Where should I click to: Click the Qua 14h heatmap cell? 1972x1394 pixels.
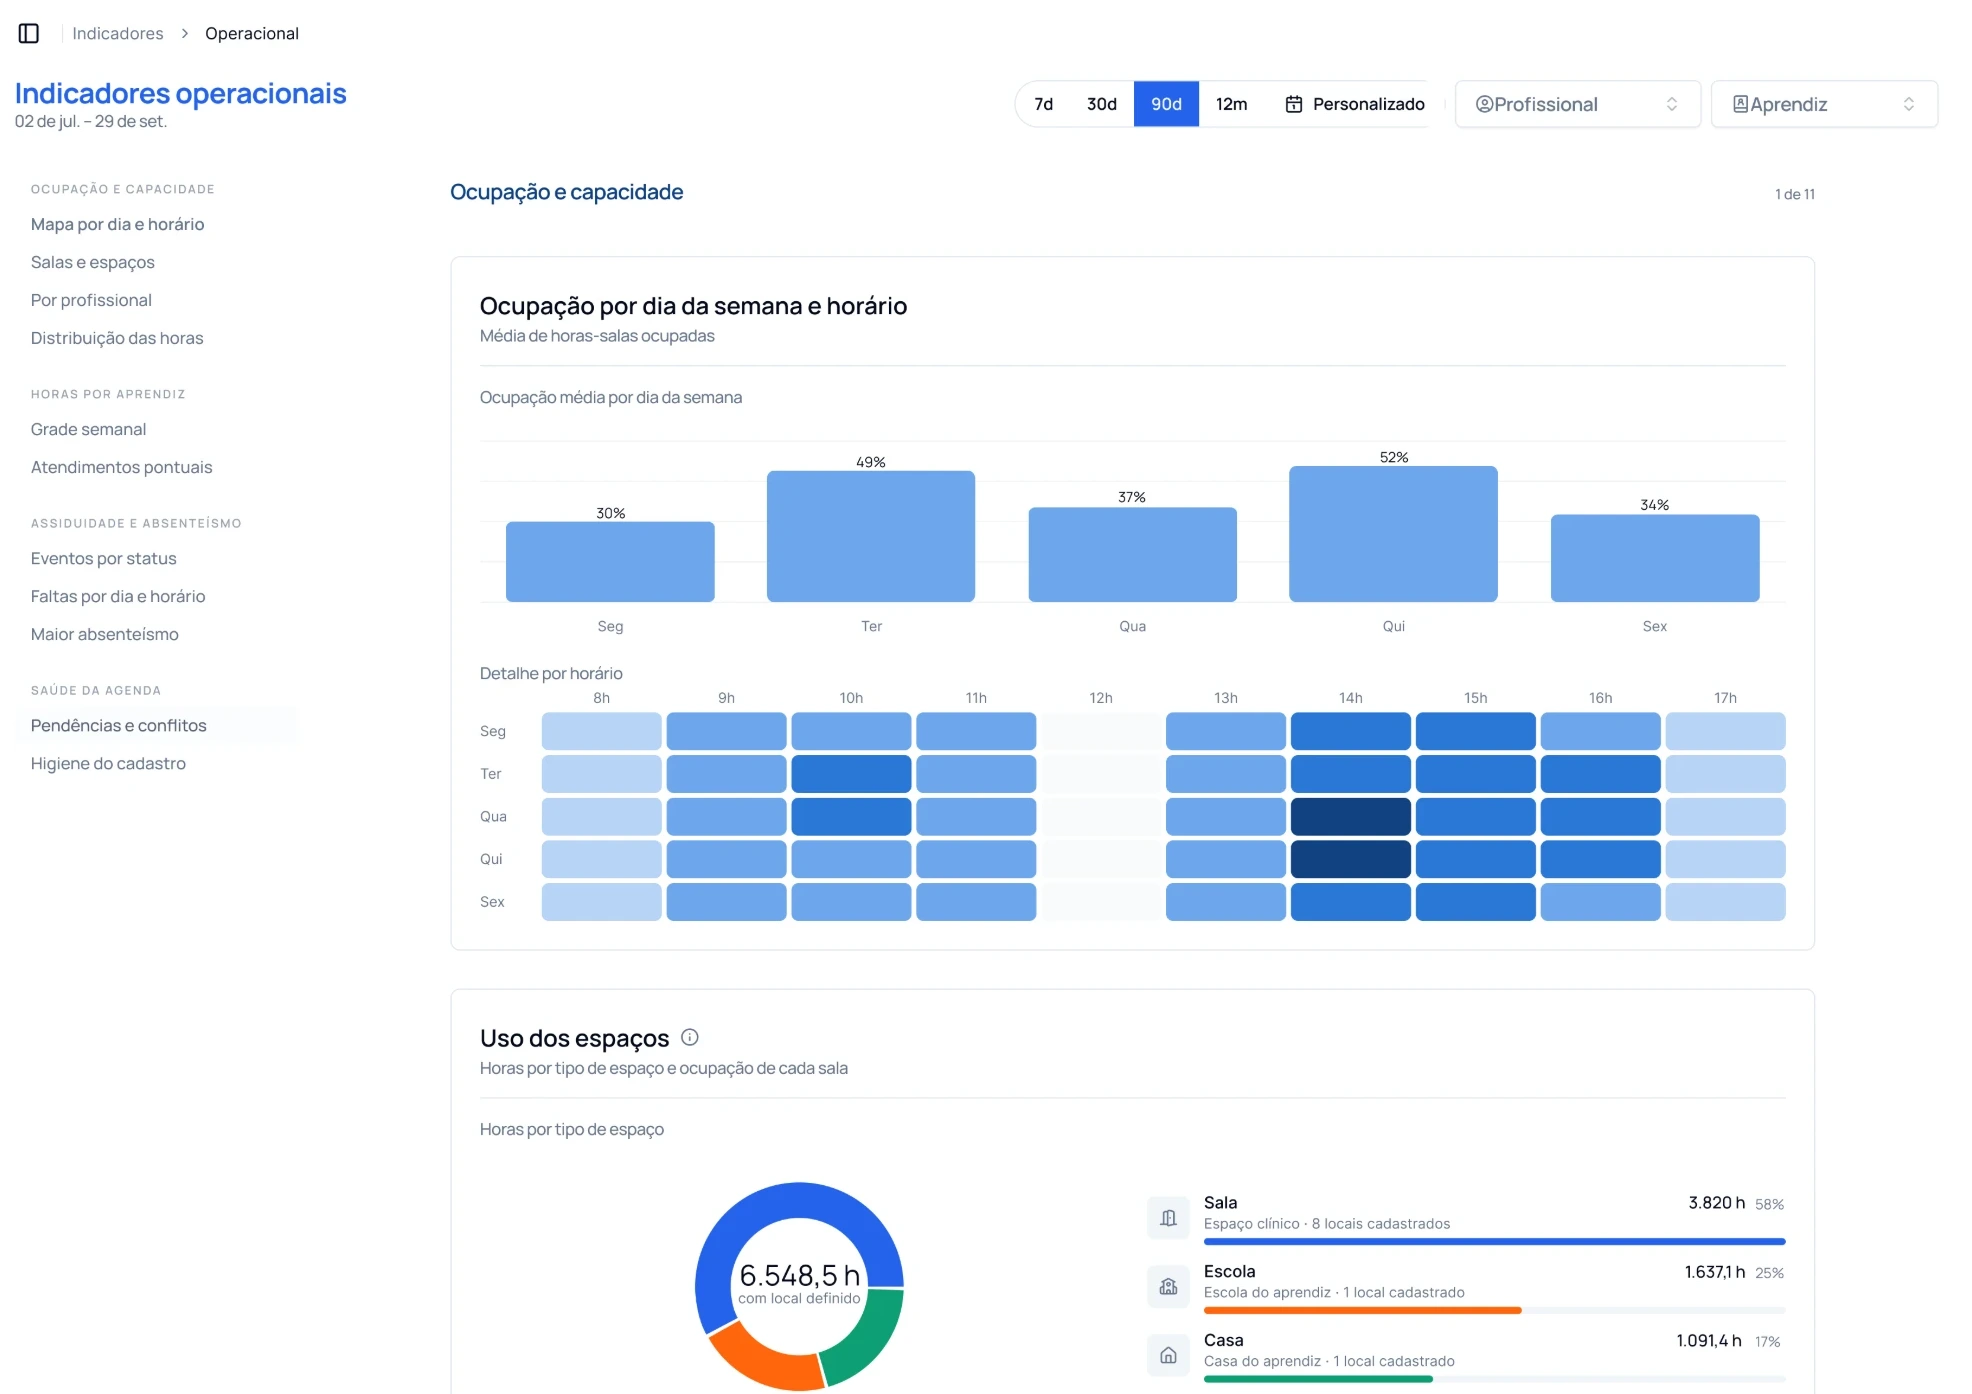[x=1350, y=816]
